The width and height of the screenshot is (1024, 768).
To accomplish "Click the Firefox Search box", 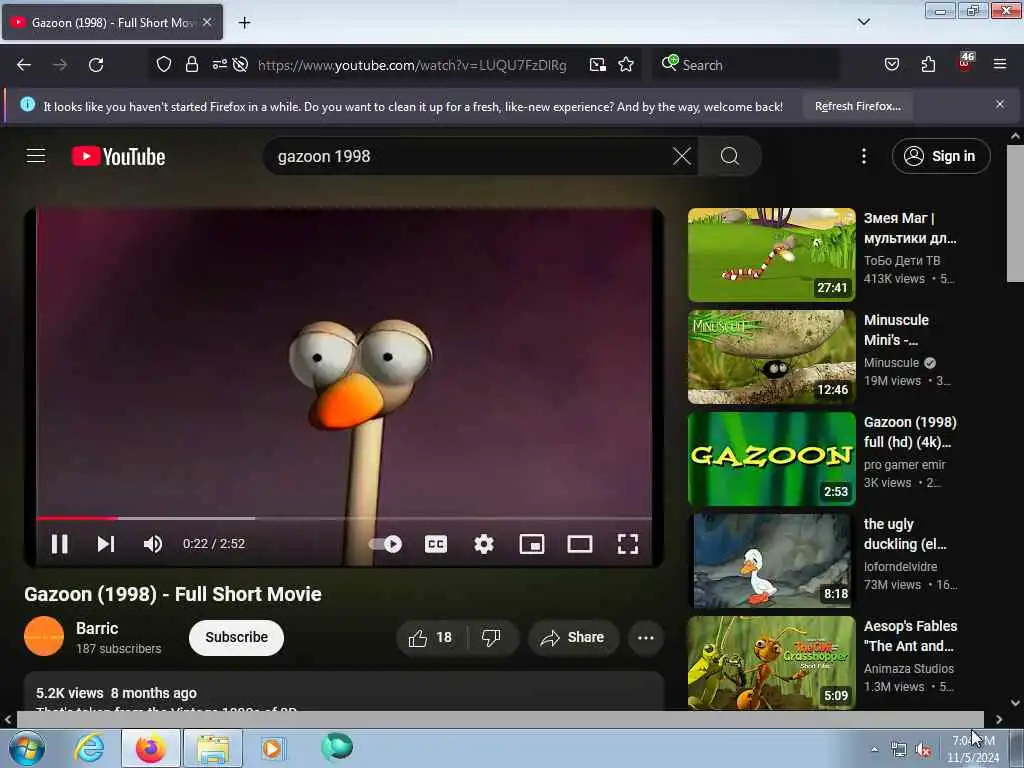I will tap(745, 65).
